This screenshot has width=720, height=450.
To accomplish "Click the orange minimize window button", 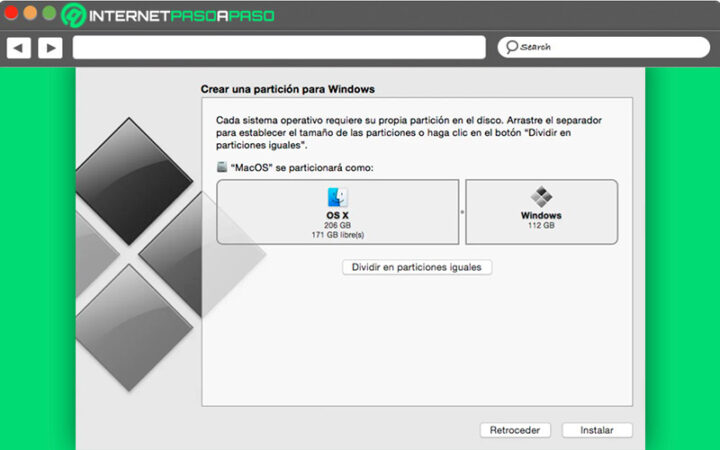I will [30, 12].
